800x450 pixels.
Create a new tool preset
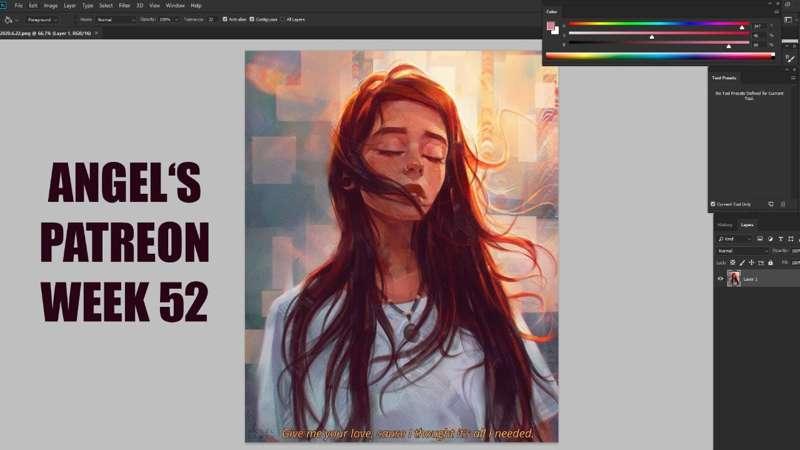click(771, 204)
